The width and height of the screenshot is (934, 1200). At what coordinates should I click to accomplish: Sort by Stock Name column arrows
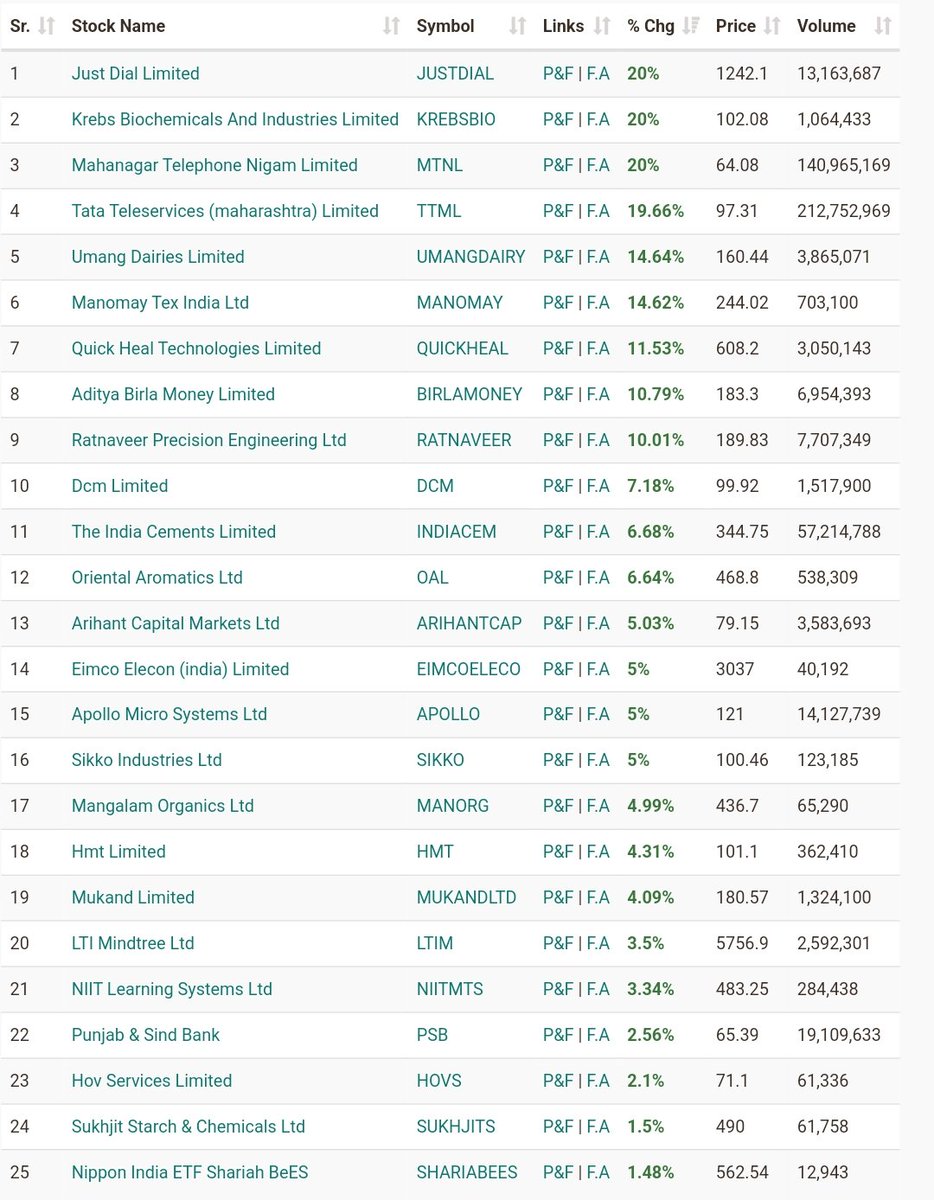point(391,26)
